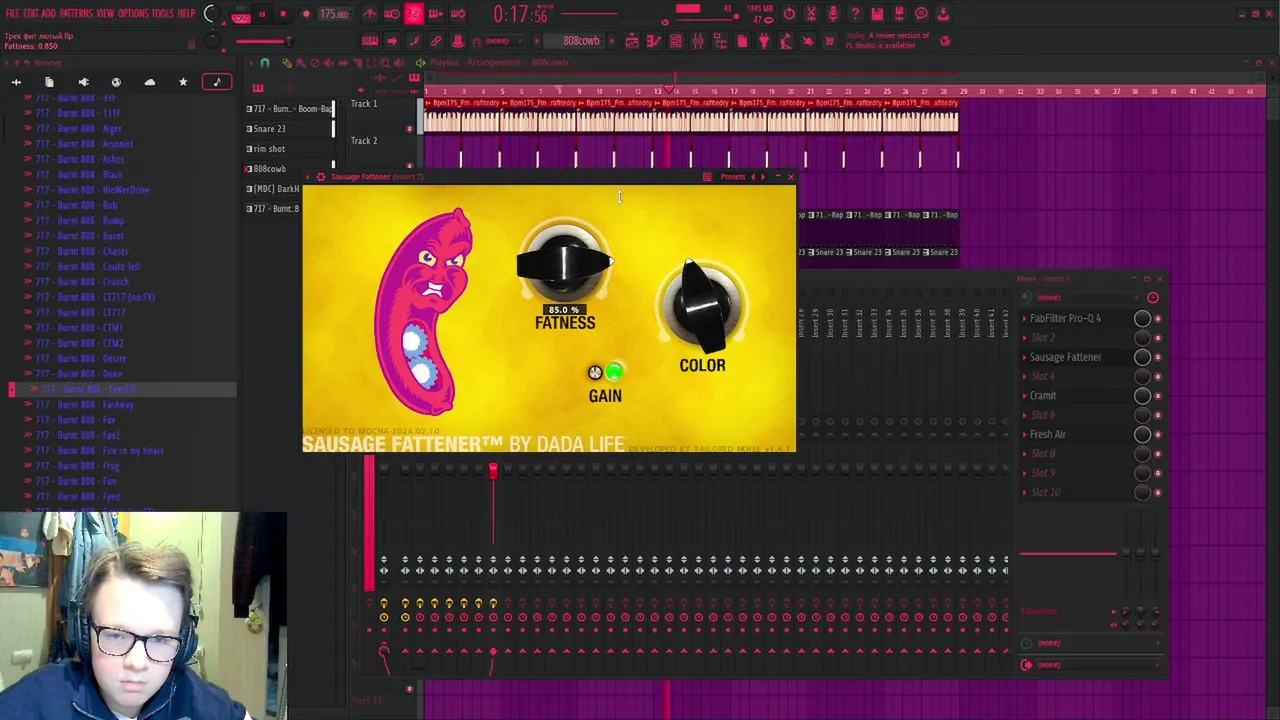1280x720 pixels.
Task: Open the Cramit plugin slot
Action: tap(1043, 396)
